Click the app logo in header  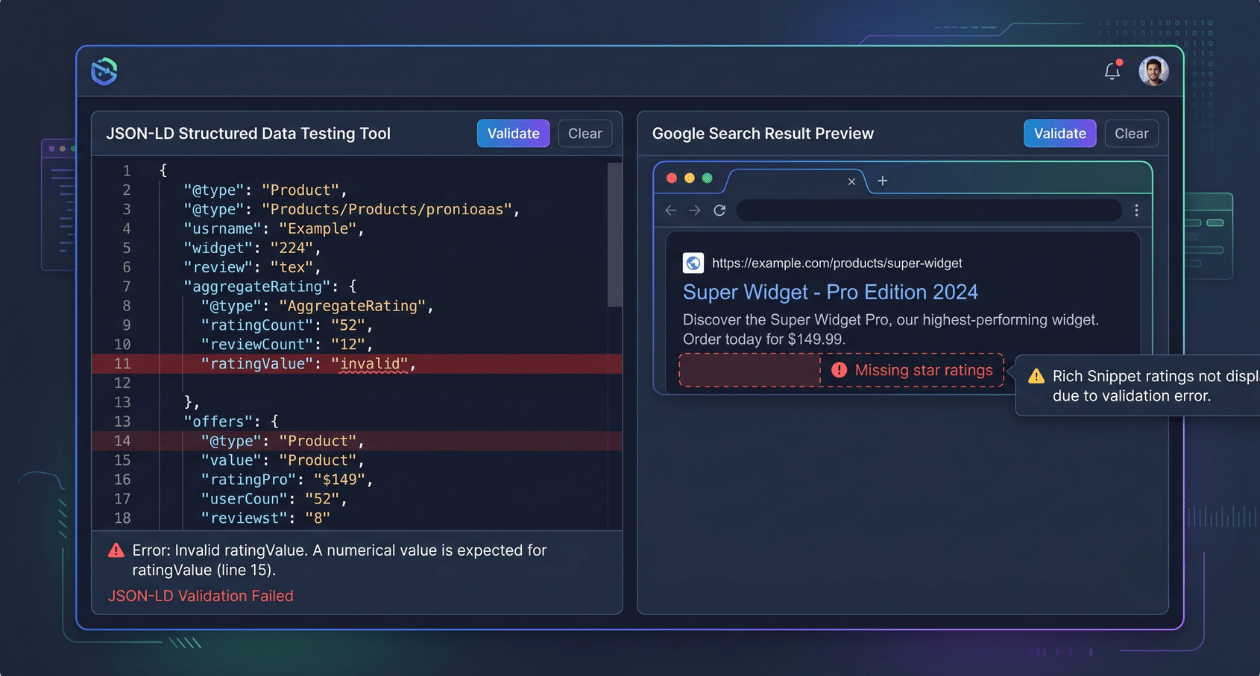coord(104,71)
